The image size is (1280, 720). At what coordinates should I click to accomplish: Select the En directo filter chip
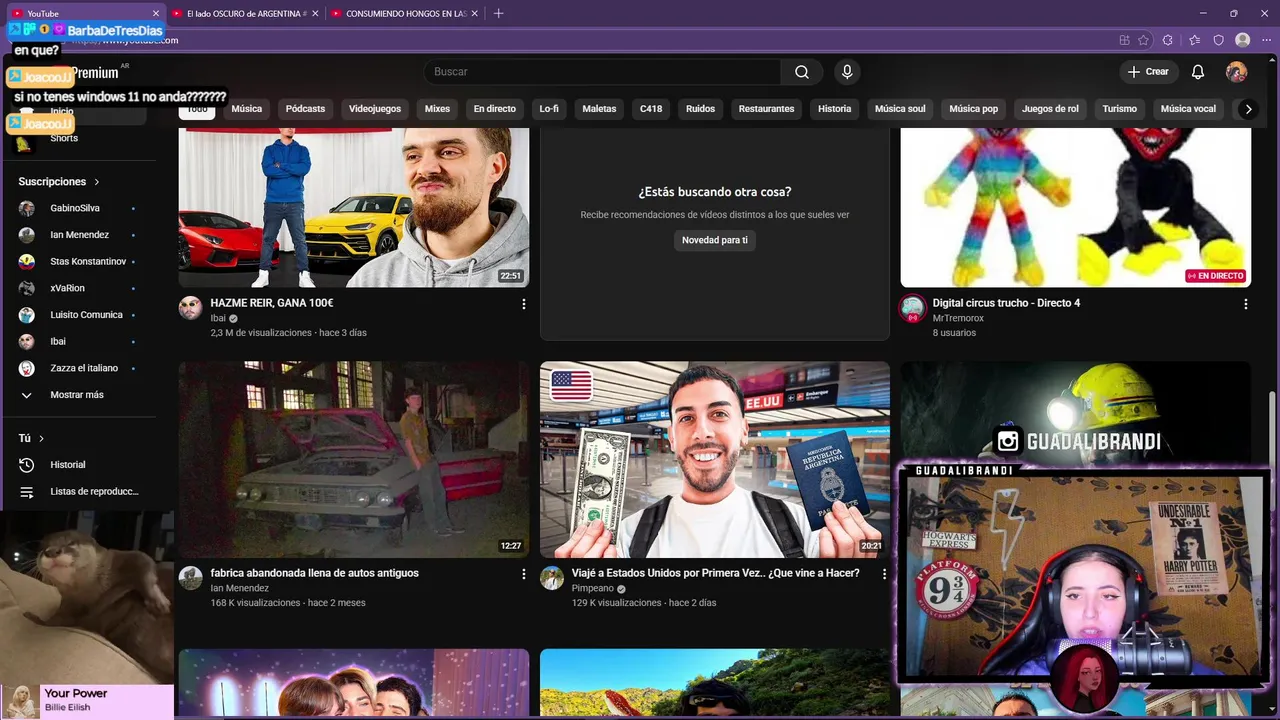[x=495, y=109]
